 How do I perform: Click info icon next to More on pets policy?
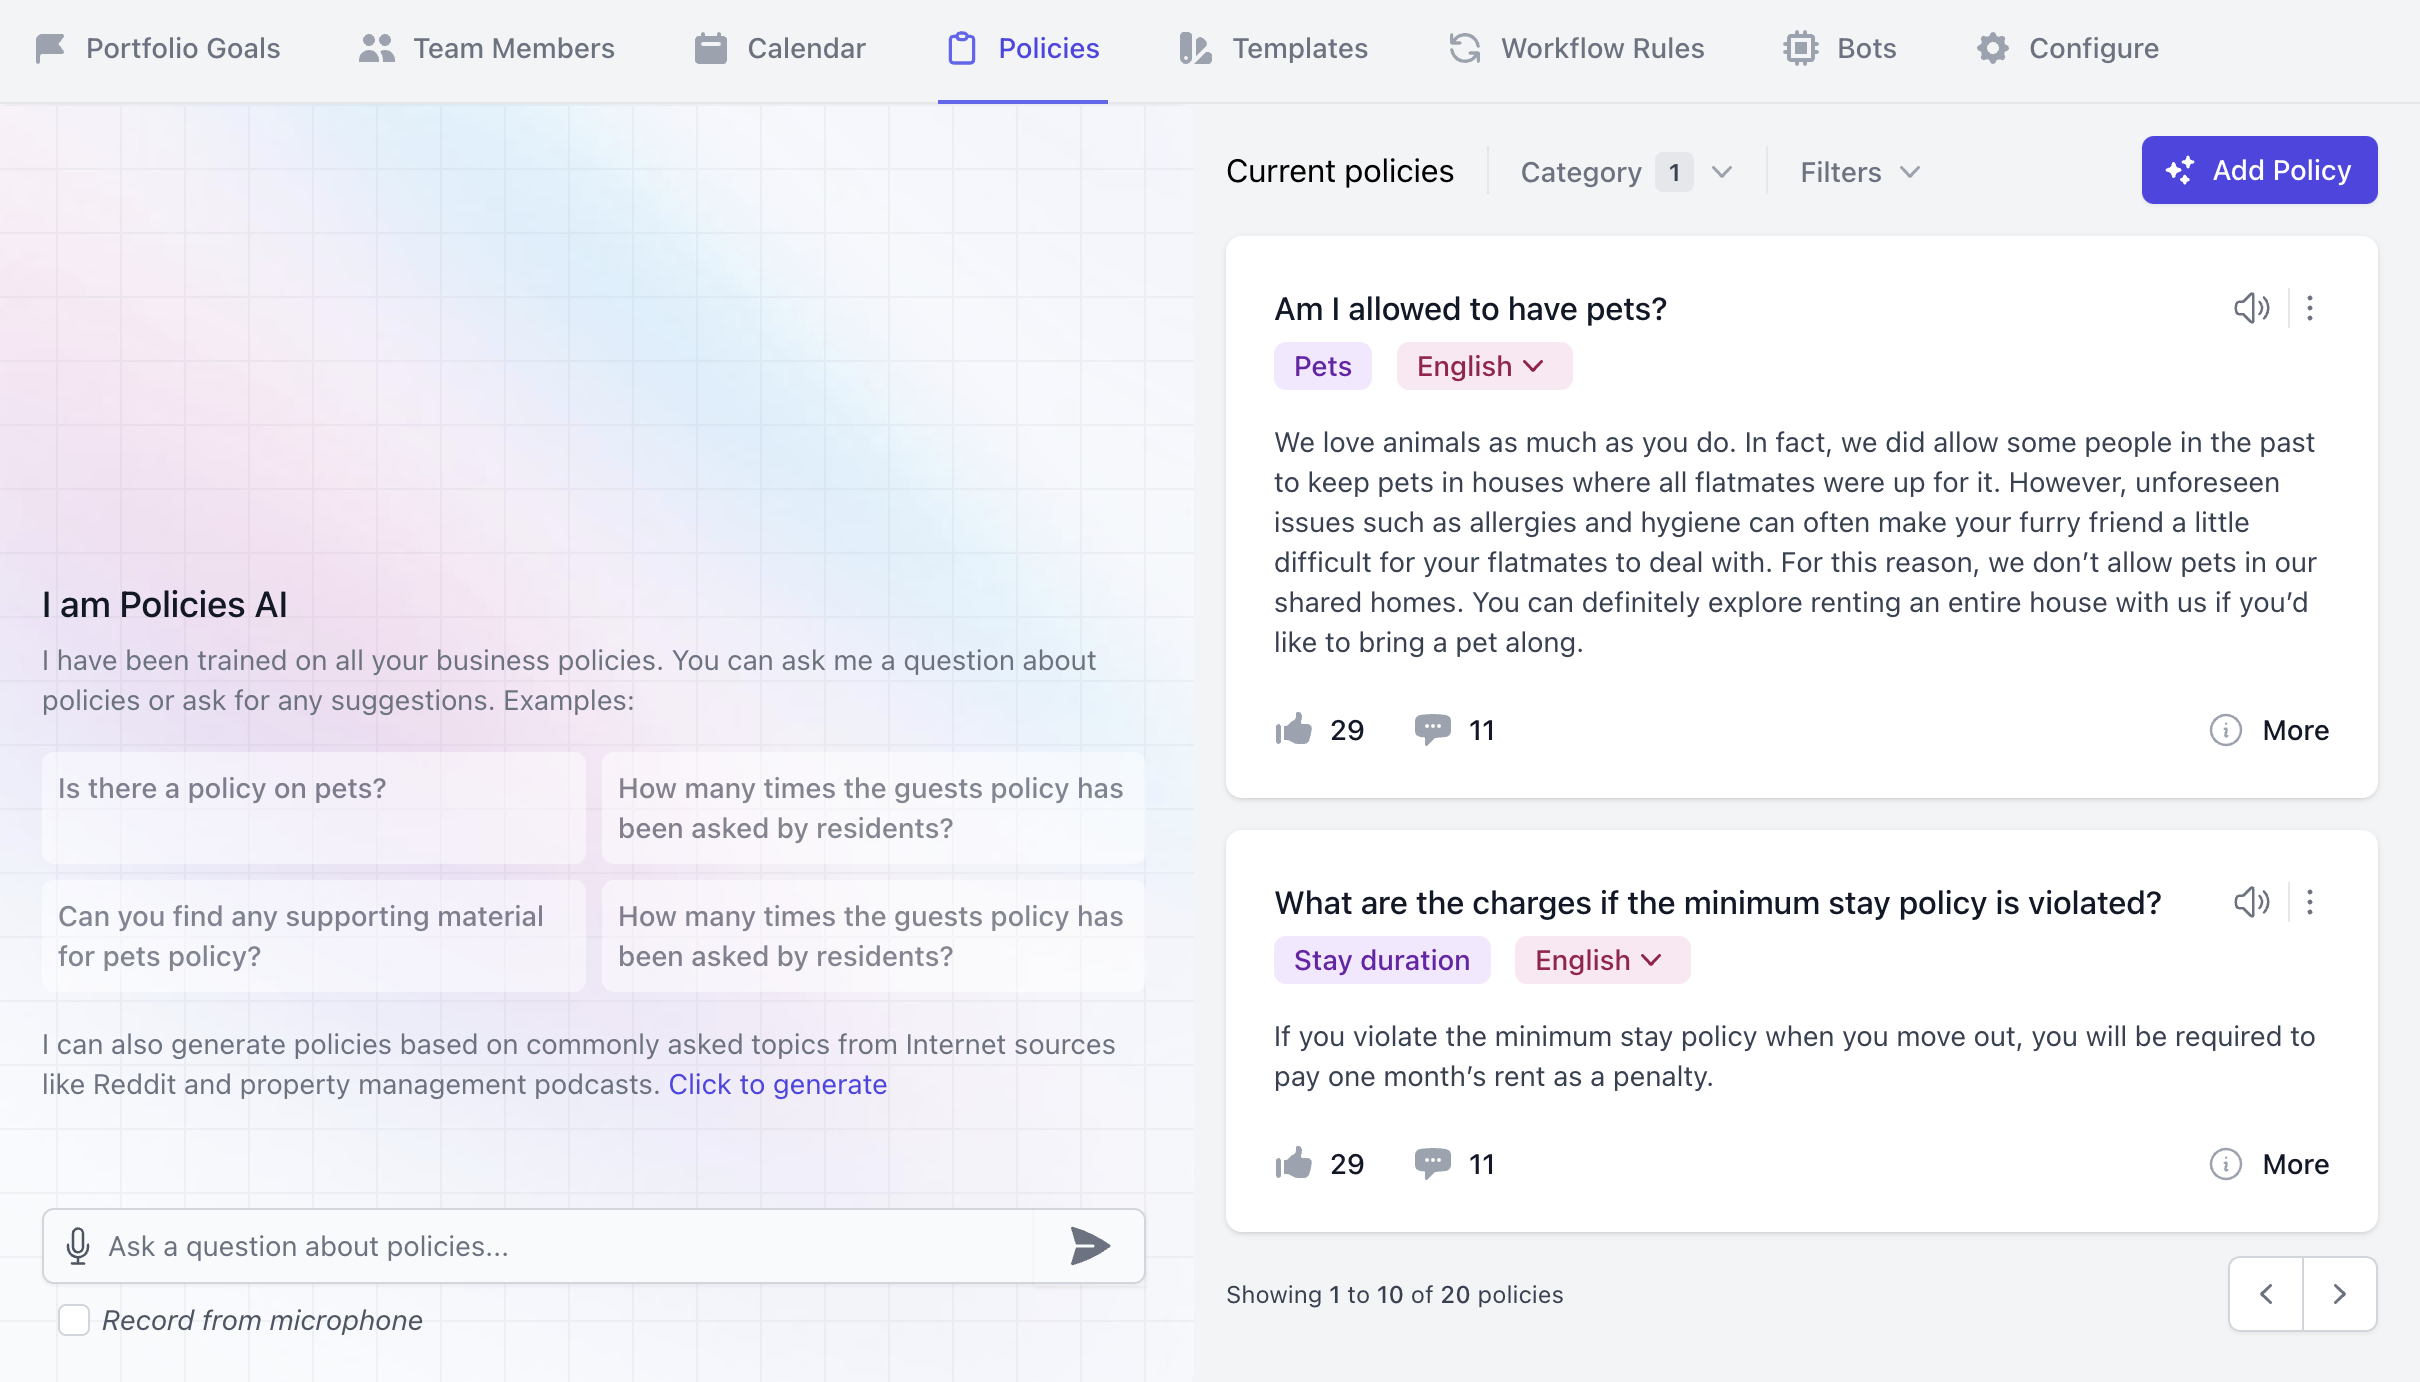pyautogui.click(x=2224, y=728)
